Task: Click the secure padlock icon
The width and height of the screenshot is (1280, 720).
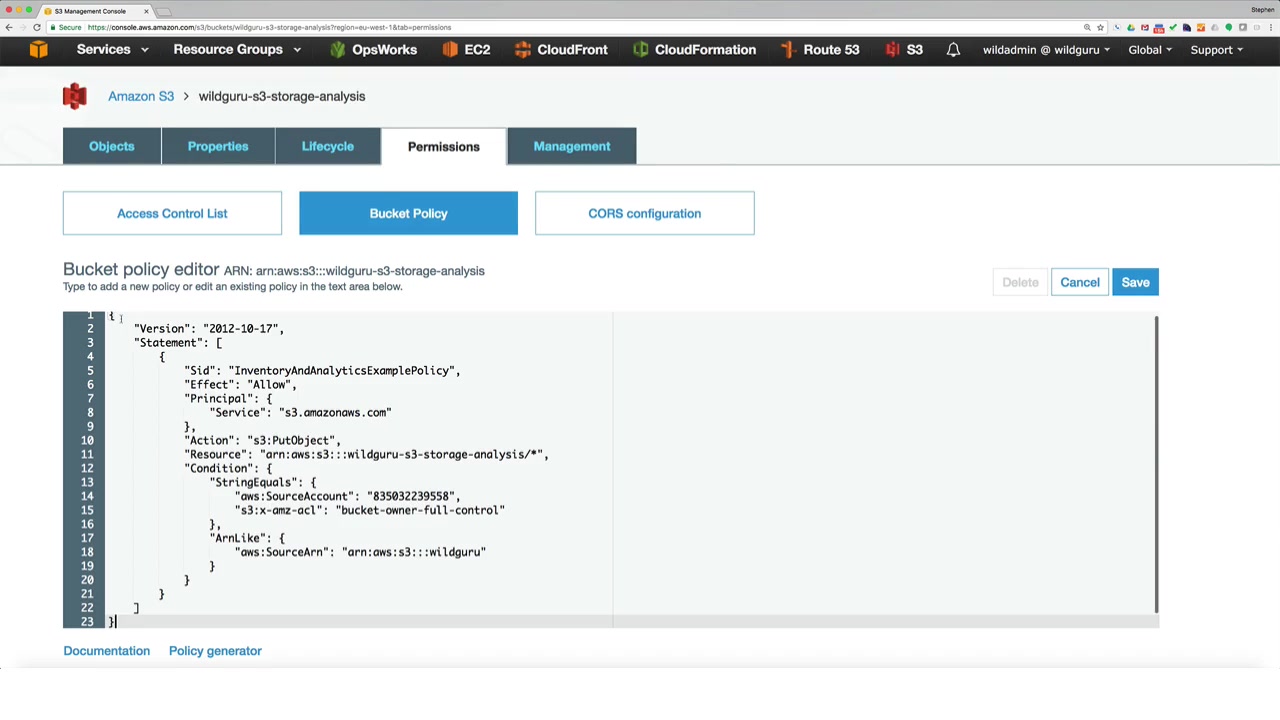Action: coord(53,27)
